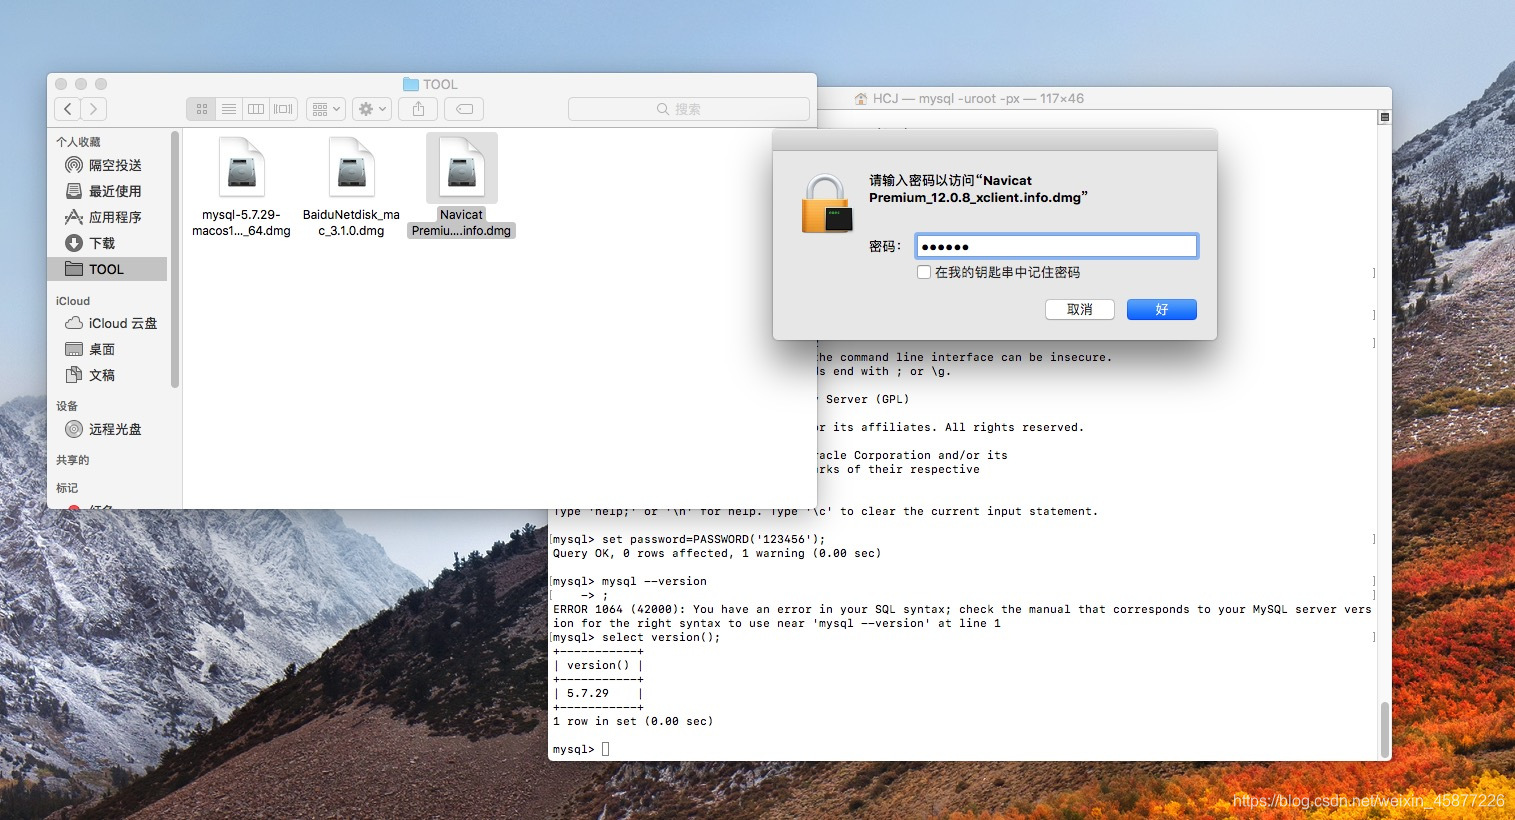Click the Finder sidebar scrollbar

point(175,259)
